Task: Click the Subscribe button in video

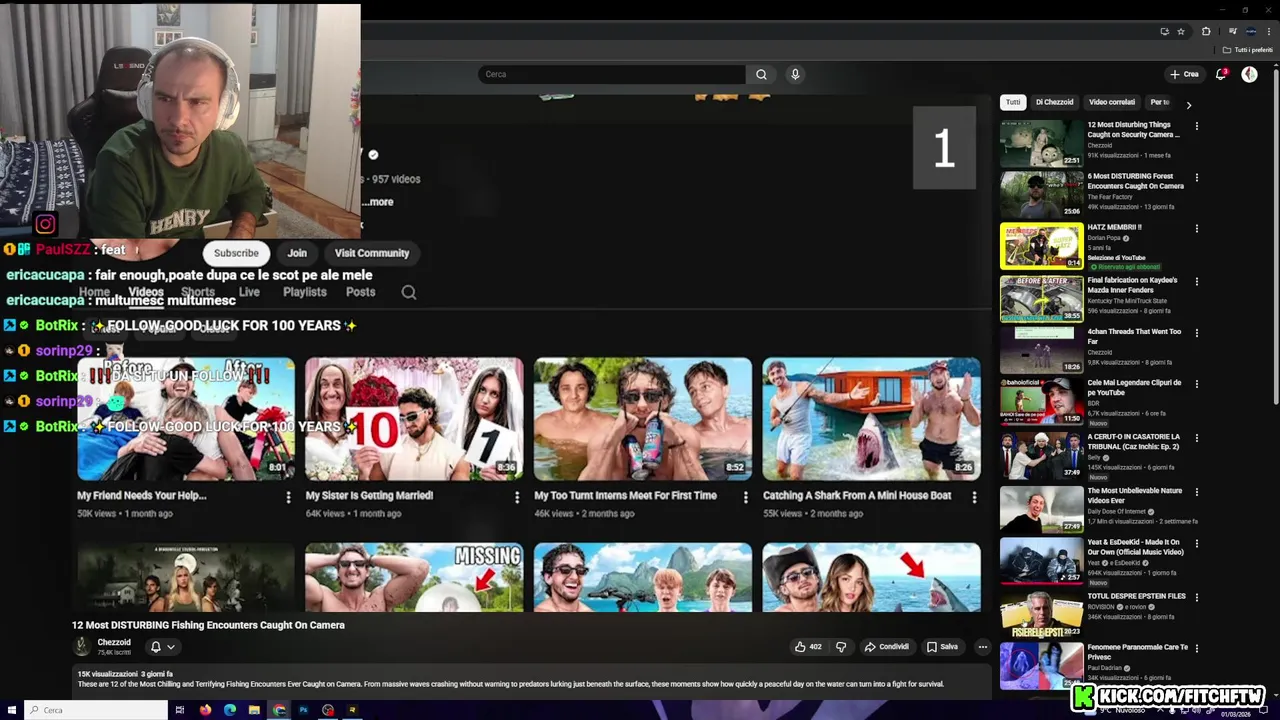Action: pyautogui.click(x=236, y=253)
